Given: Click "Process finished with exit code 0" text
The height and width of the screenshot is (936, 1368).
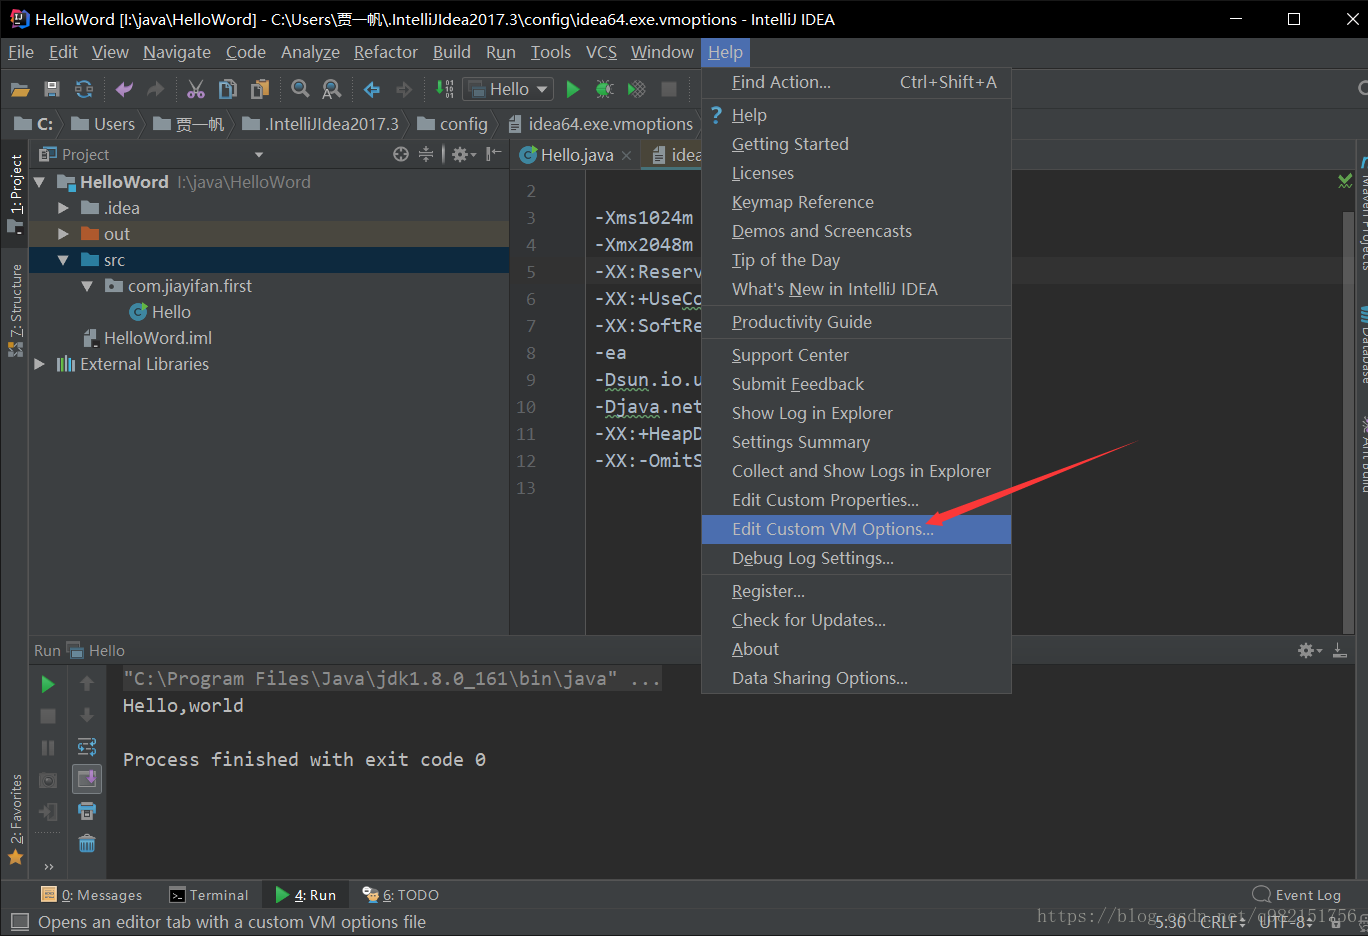Looking at the screenshot, I should click(x=304, y=760).
